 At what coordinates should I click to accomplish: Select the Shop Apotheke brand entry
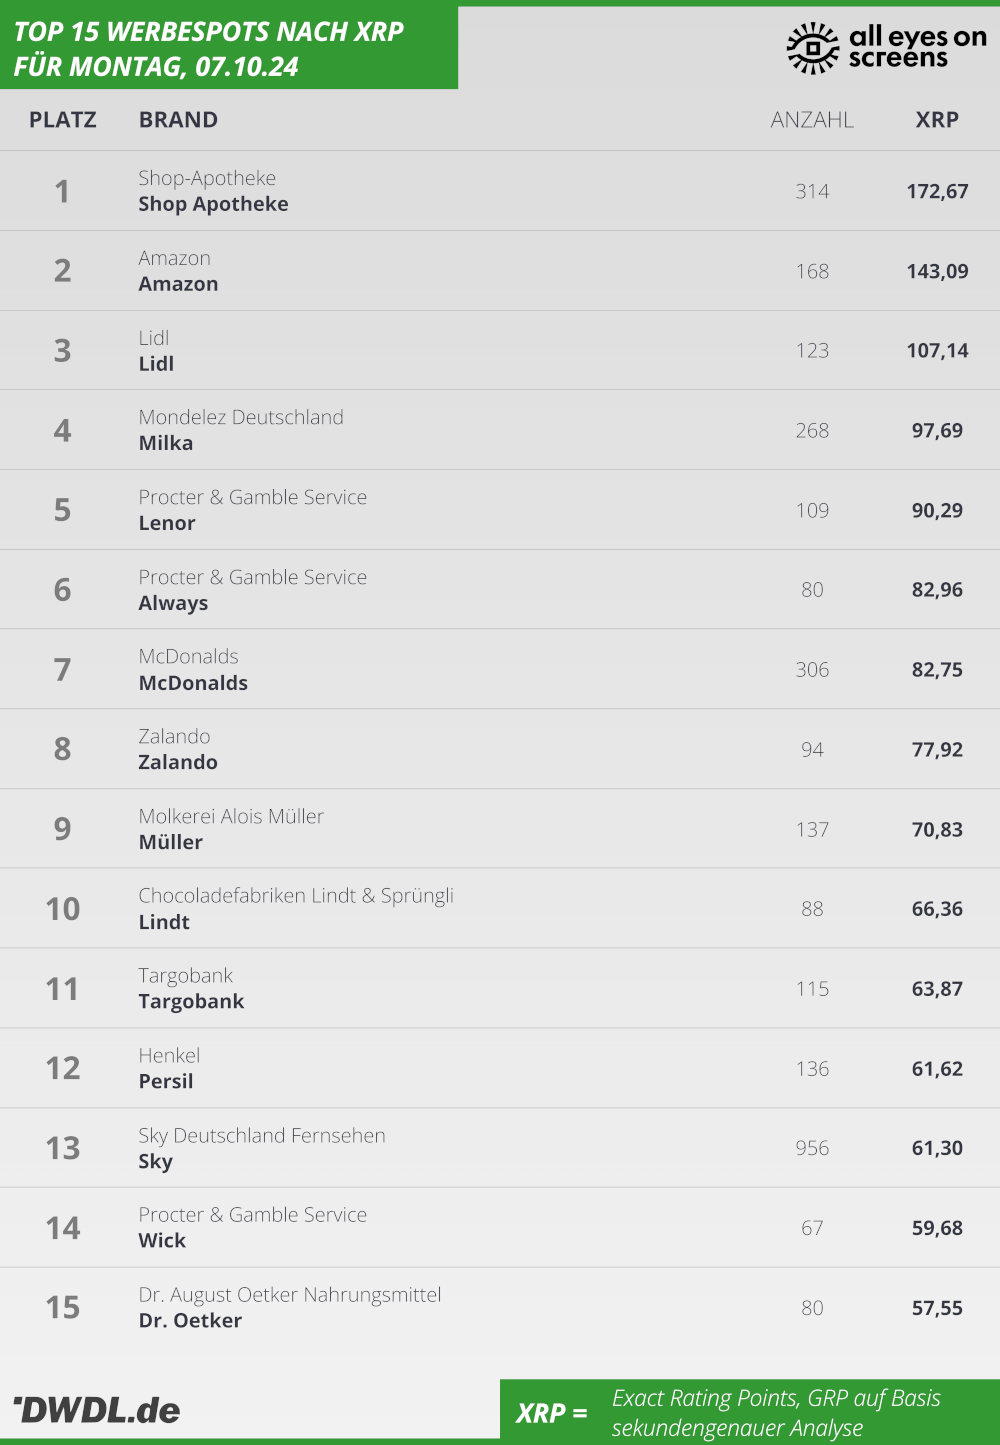213,204
